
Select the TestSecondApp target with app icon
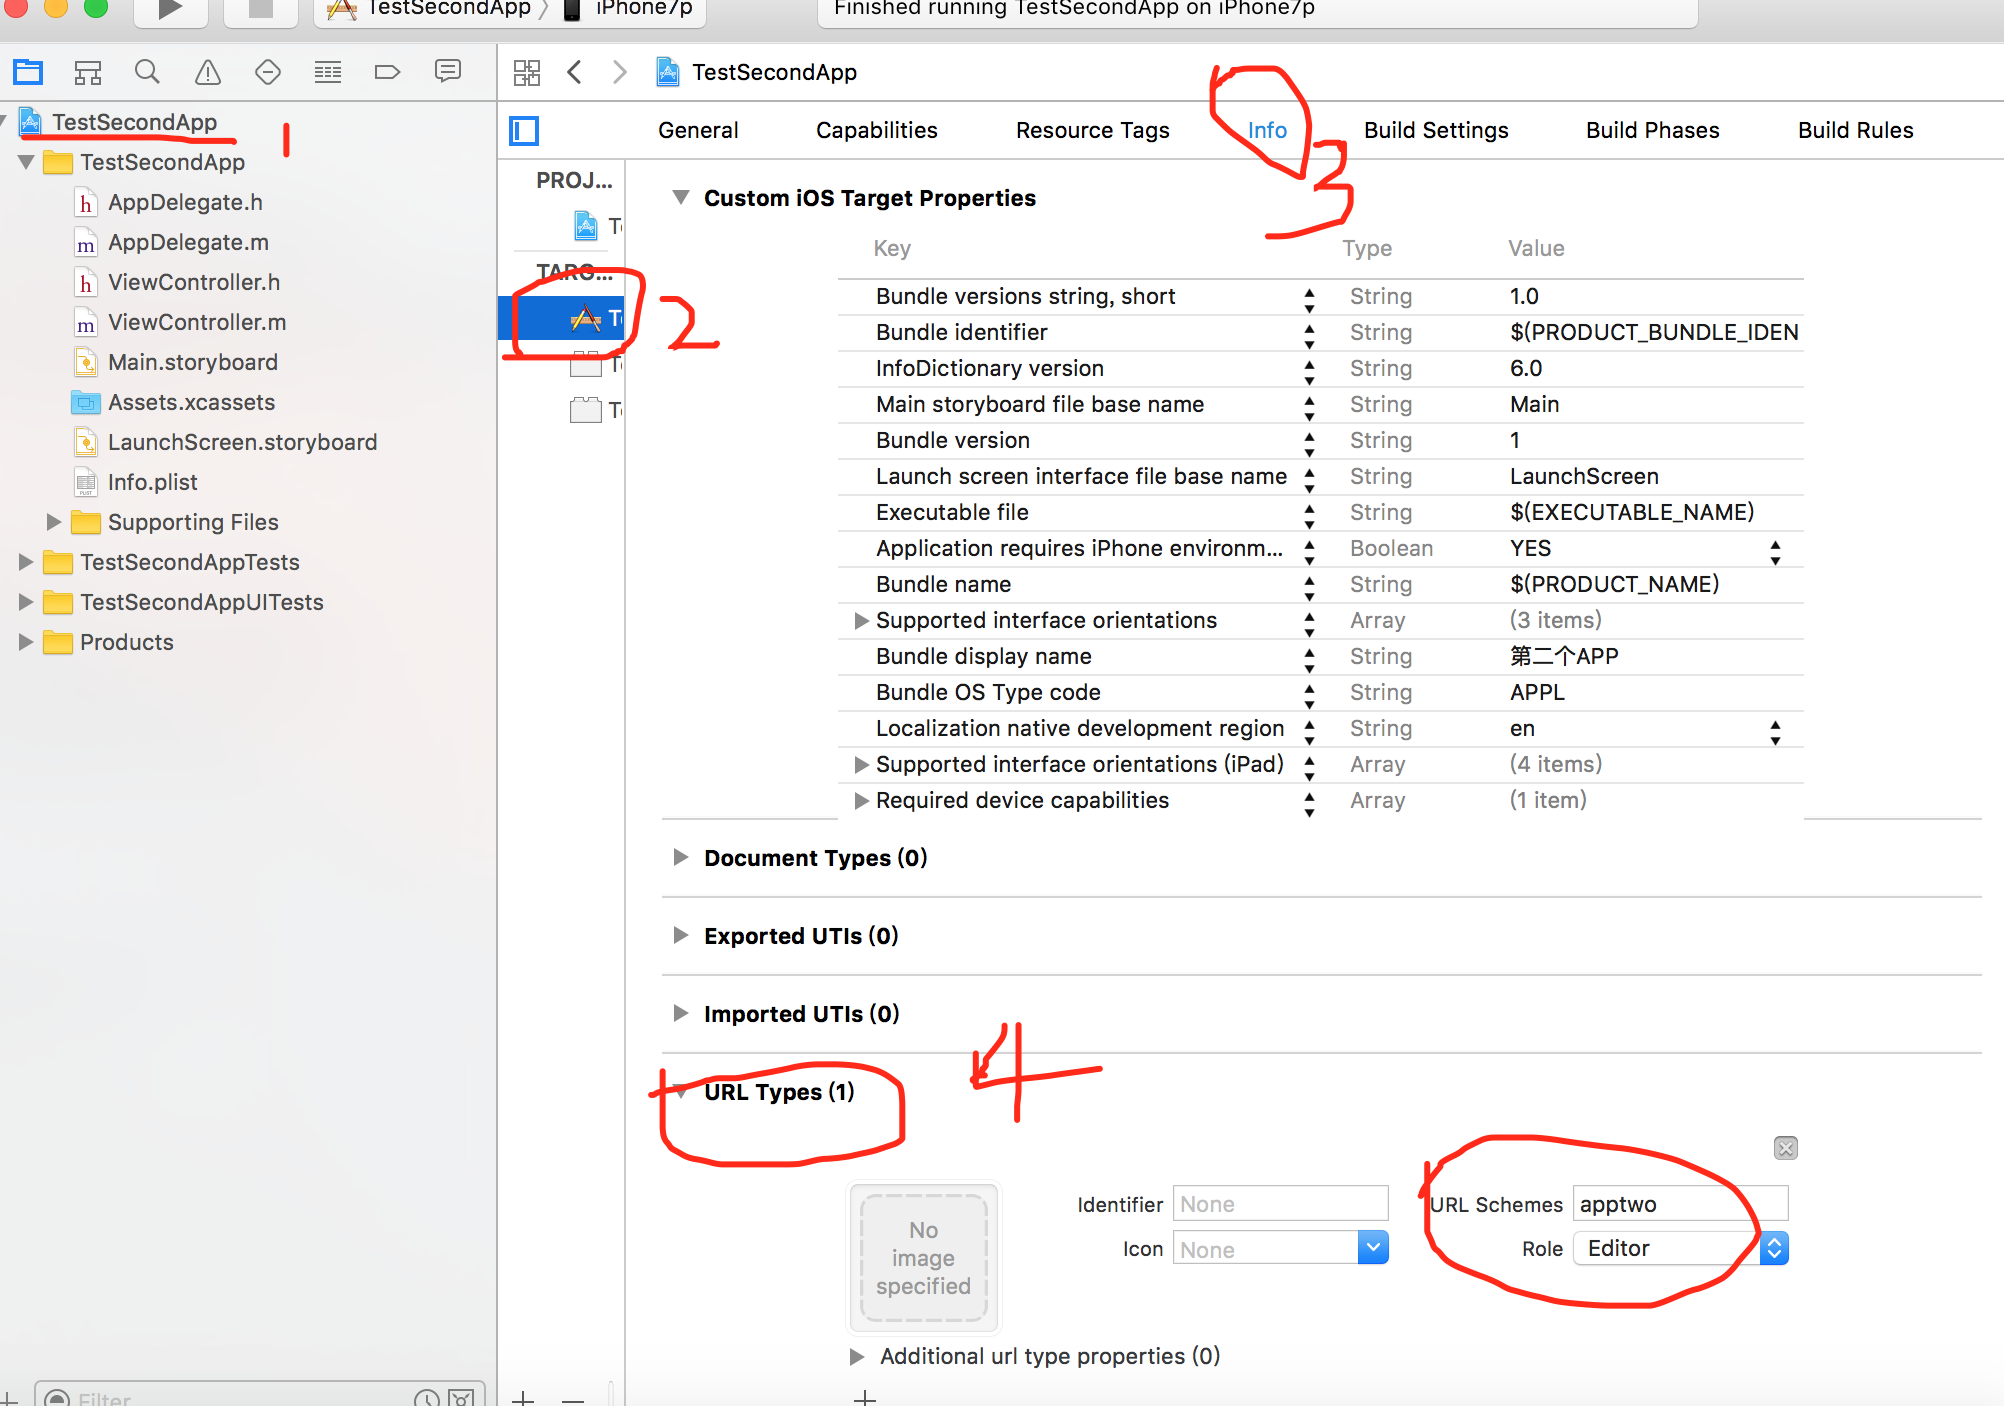point(562,319)
